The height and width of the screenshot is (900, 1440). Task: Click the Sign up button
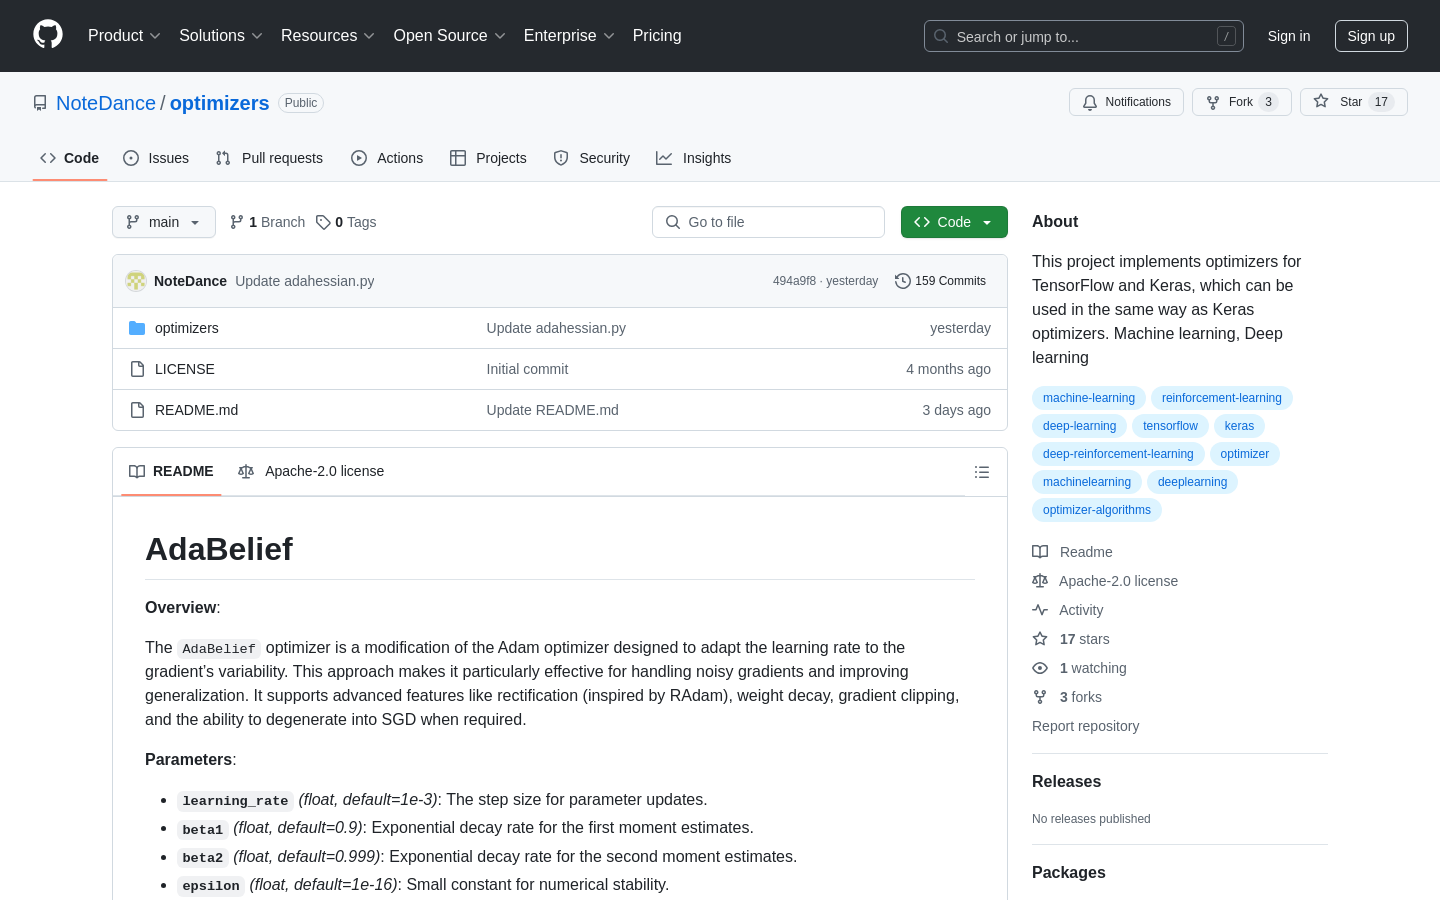coord(1371,36)
